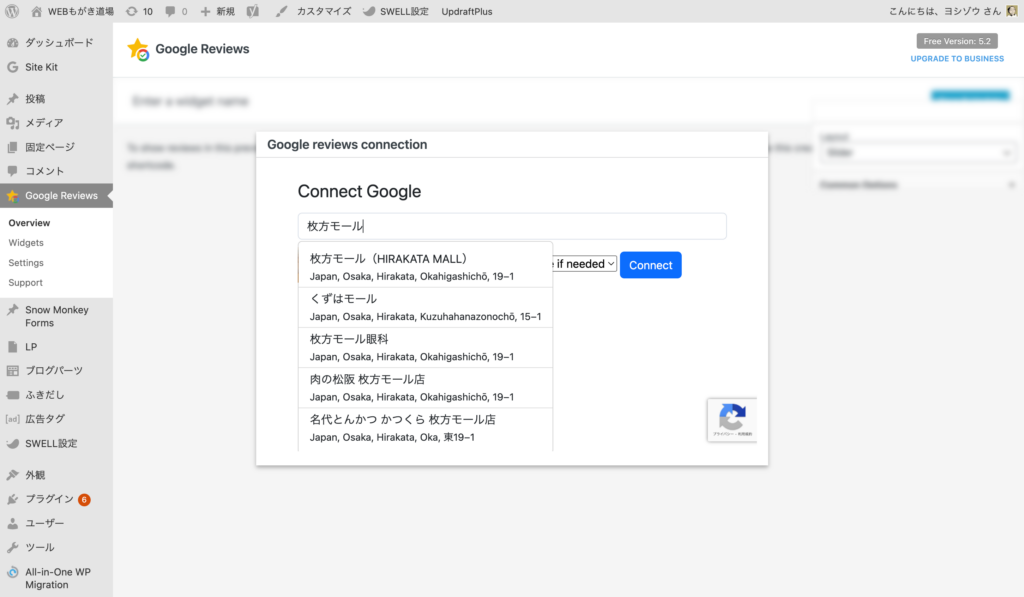
Task: Select the くずはモール suggestion
Action: coord(425,307)
